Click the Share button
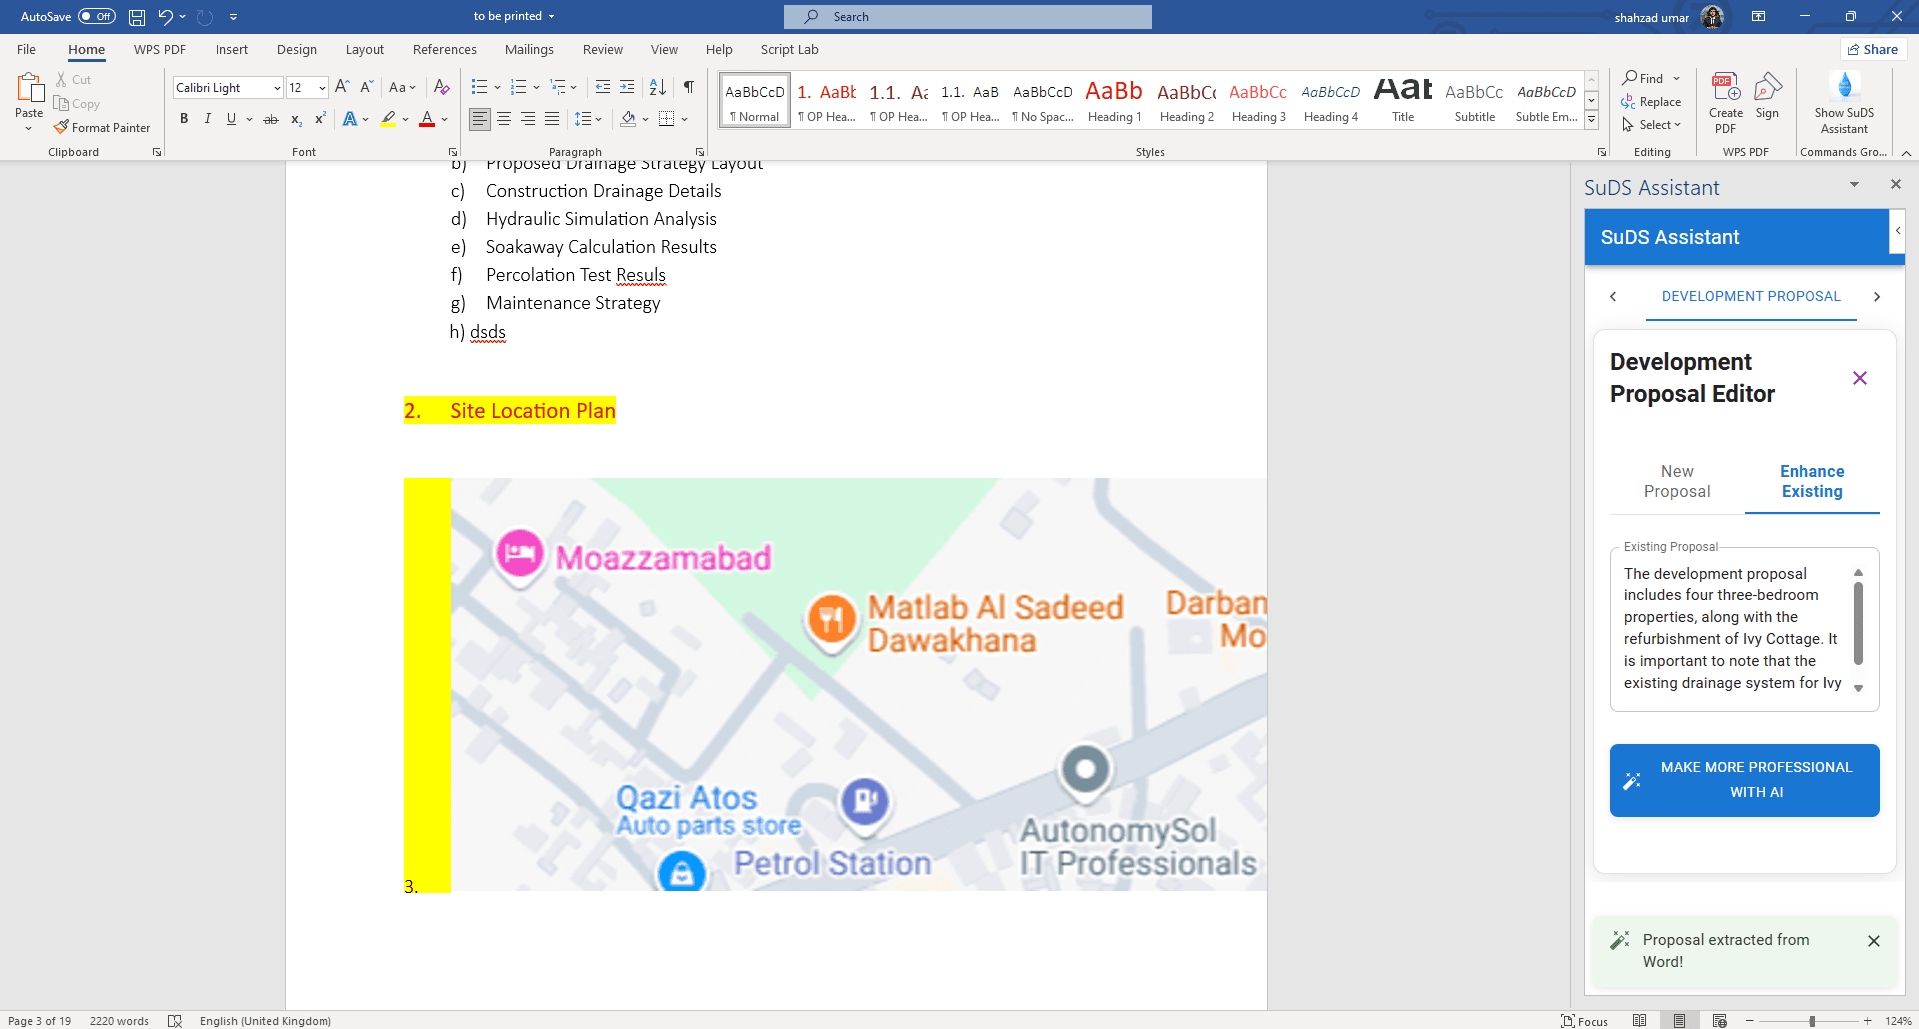 tap(1873, 49)
